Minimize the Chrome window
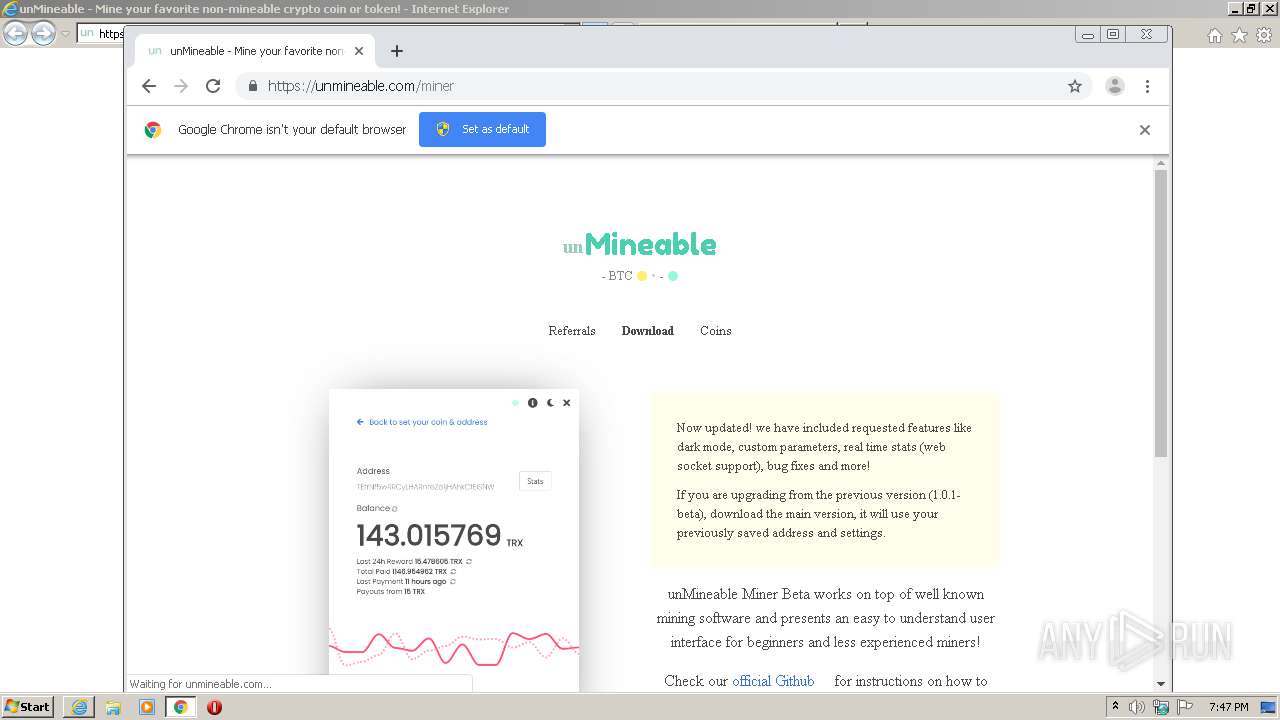Image resolution: width=1280 pixels, height=720 pixels. click(1088, 35)
